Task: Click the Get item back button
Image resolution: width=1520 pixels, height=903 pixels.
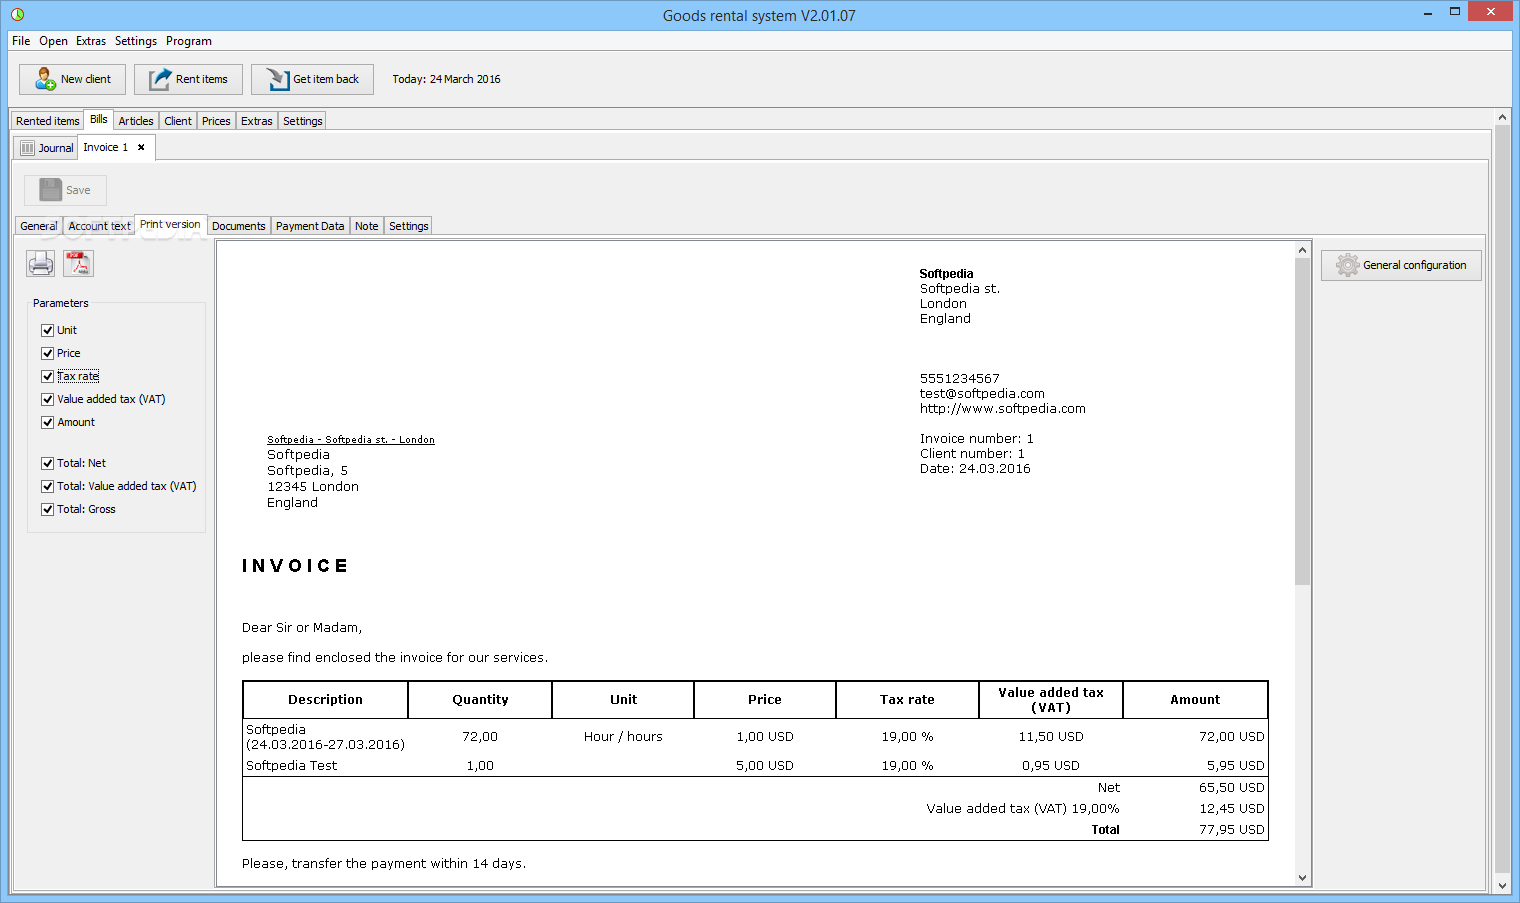Action: tap(312, 79)
